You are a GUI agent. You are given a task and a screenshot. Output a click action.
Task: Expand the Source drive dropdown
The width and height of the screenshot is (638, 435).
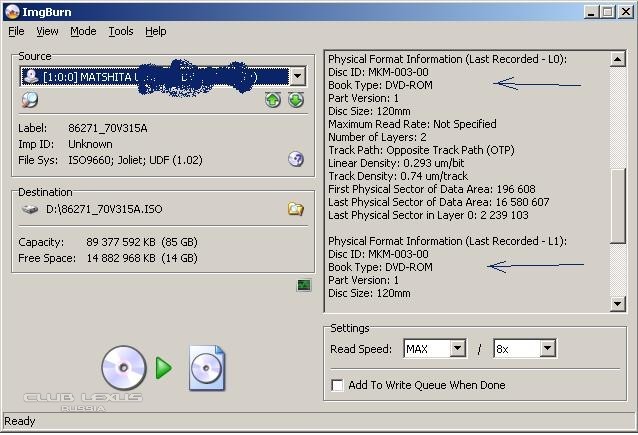(297, 77)
